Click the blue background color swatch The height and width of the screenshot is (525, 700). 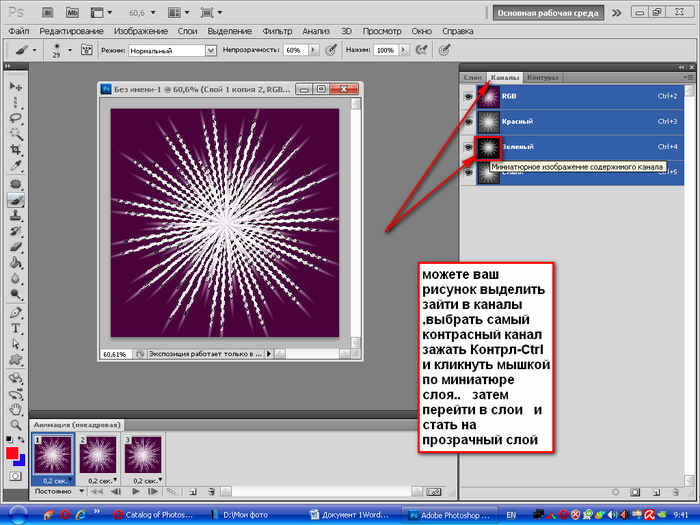point(21,461)
